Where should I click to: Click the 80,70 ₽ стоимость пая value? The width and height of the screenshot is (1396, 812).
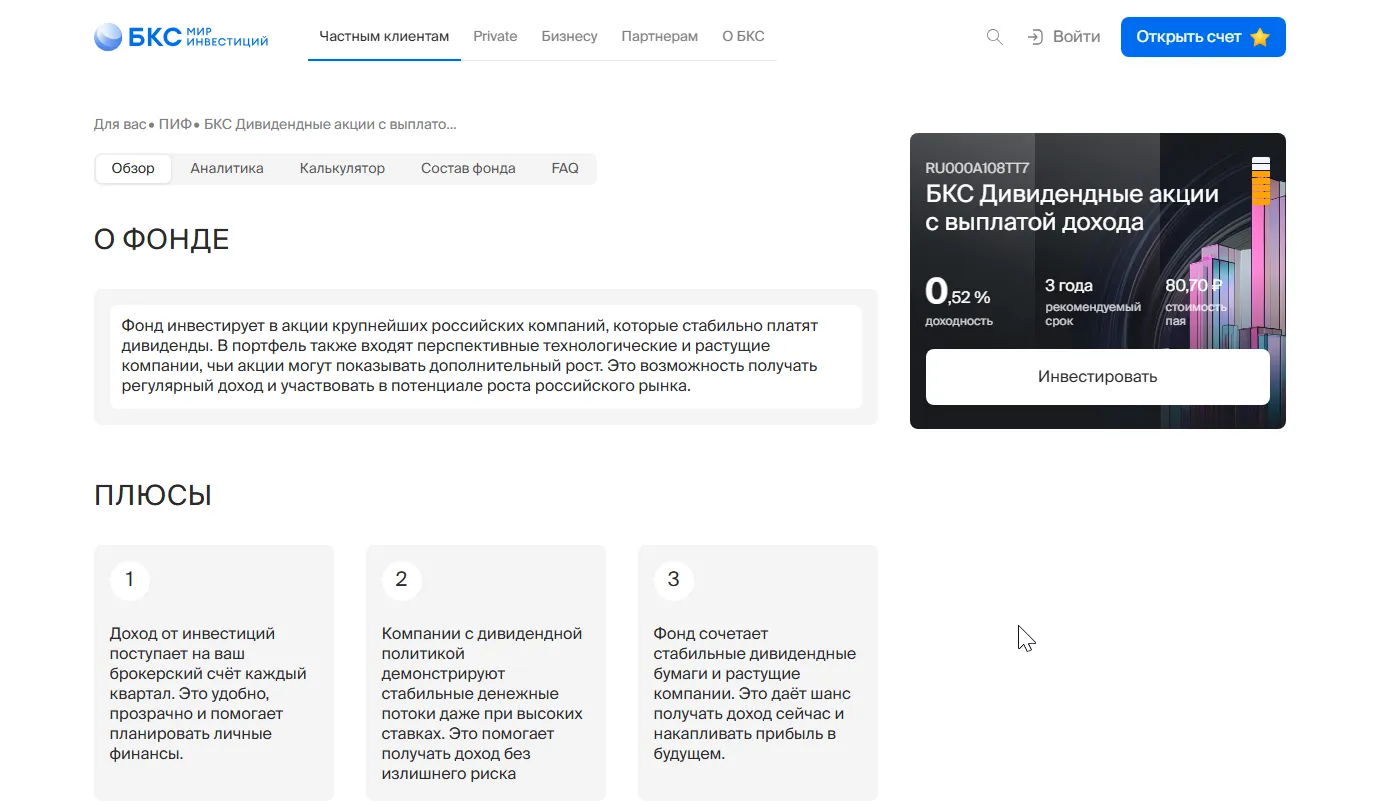1196,303
